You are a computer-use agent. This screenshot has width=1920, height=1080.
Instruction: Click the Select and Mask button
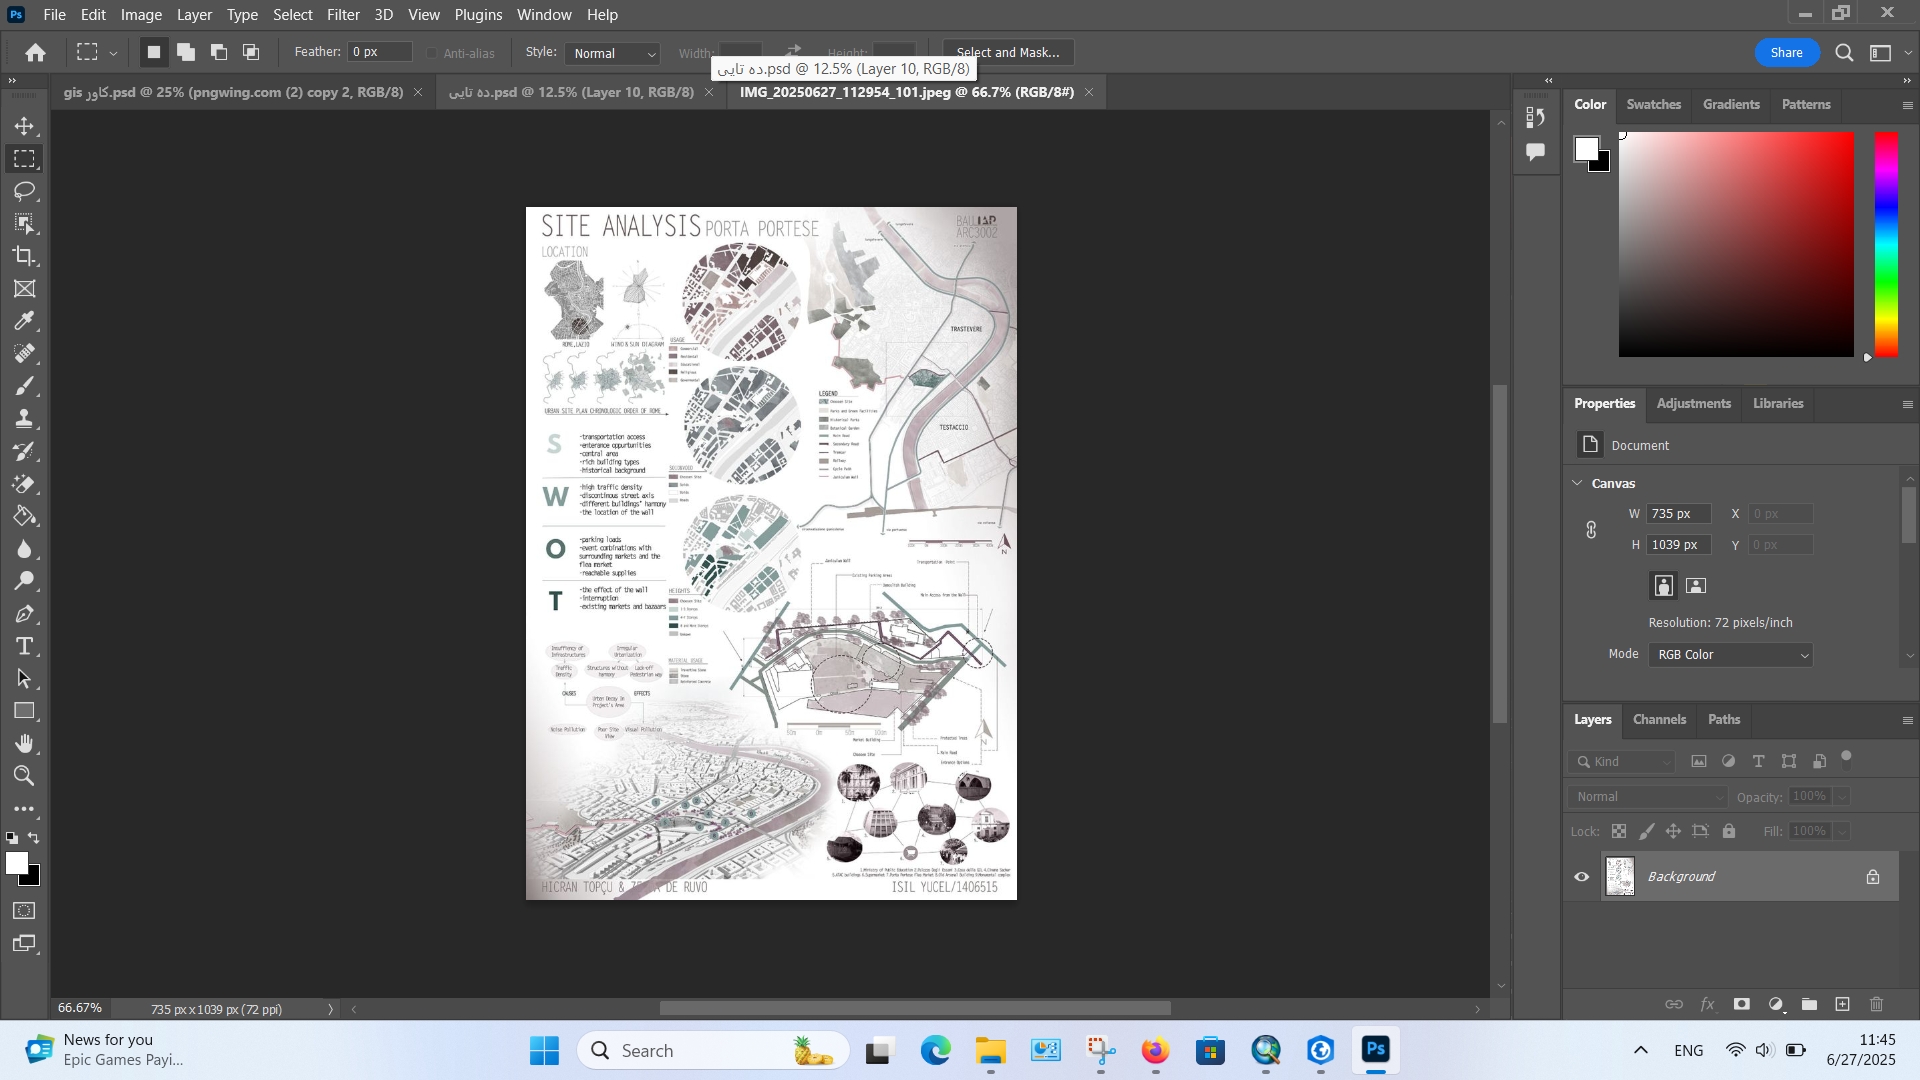coord(1008,53)
